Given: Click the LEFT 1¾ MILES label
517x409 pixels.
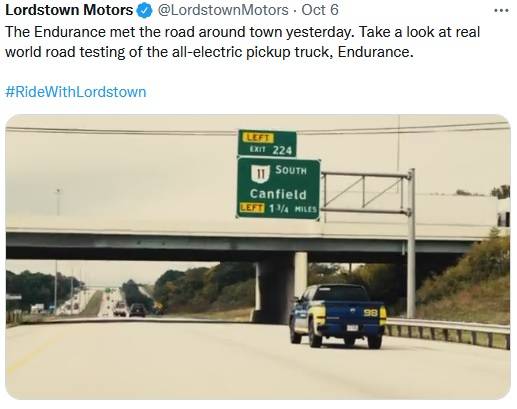Looking at the screenshot, I should coord(278,209).
